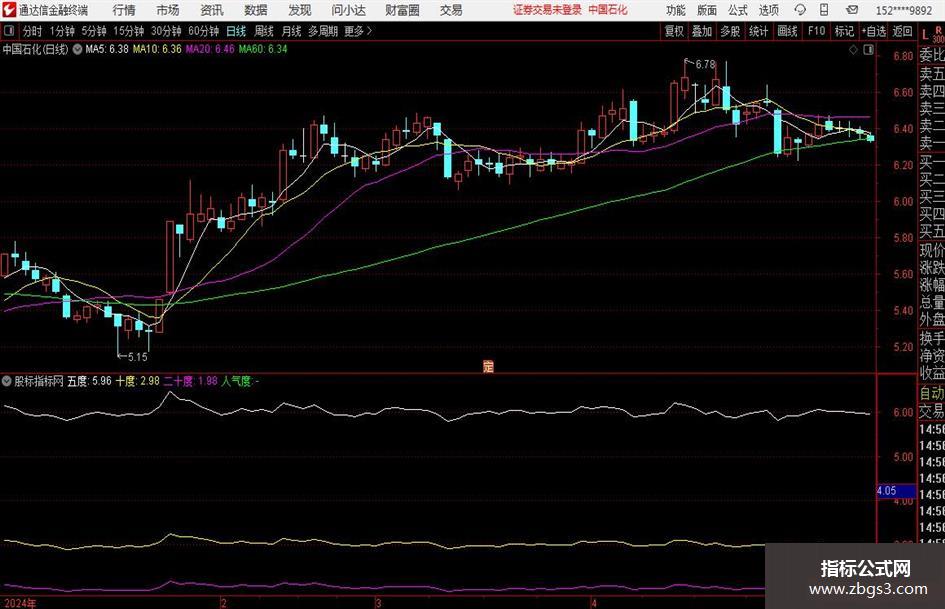The image size is (945, 609).
Task: Click the MA20: 6.46 label
Action: pyautogui.click(x=210, y=49)
